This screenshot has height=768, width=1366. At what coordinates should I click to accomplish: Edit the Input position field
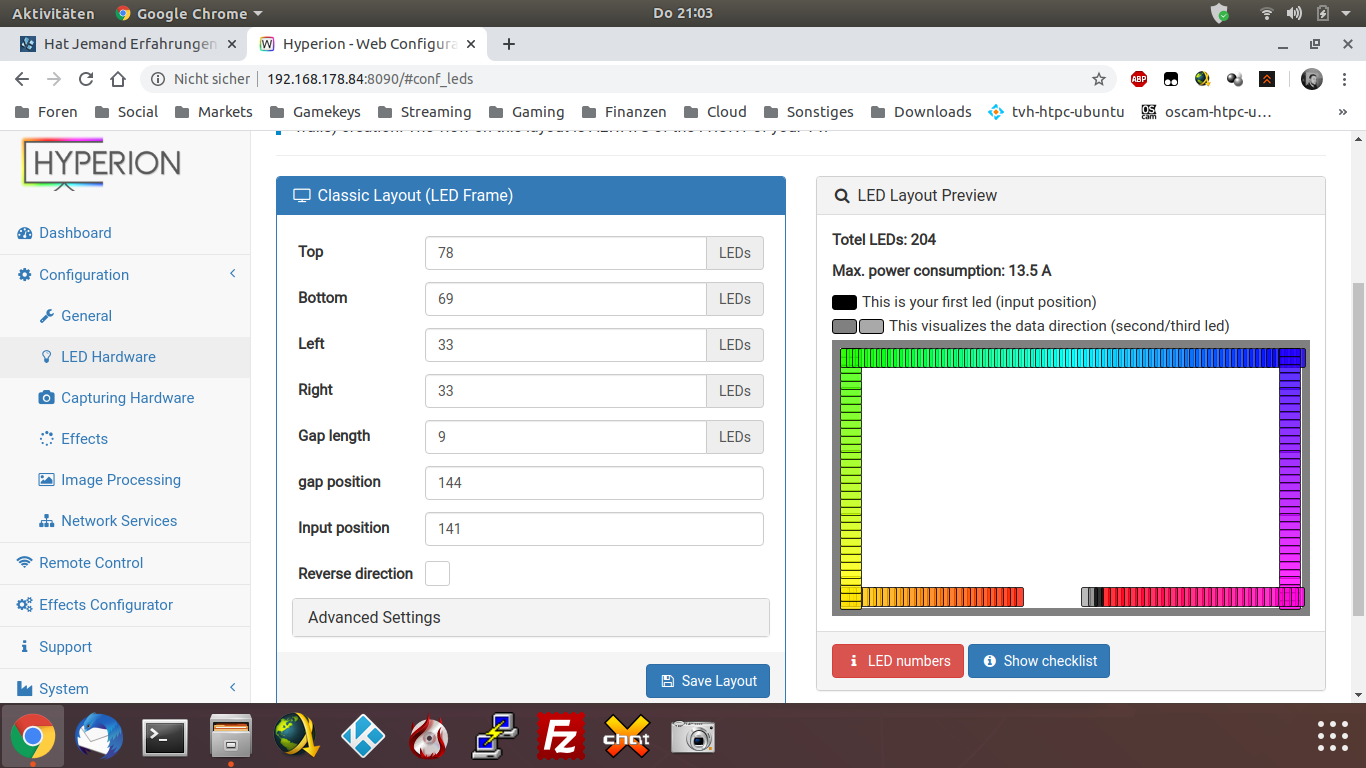pos(594,529)
